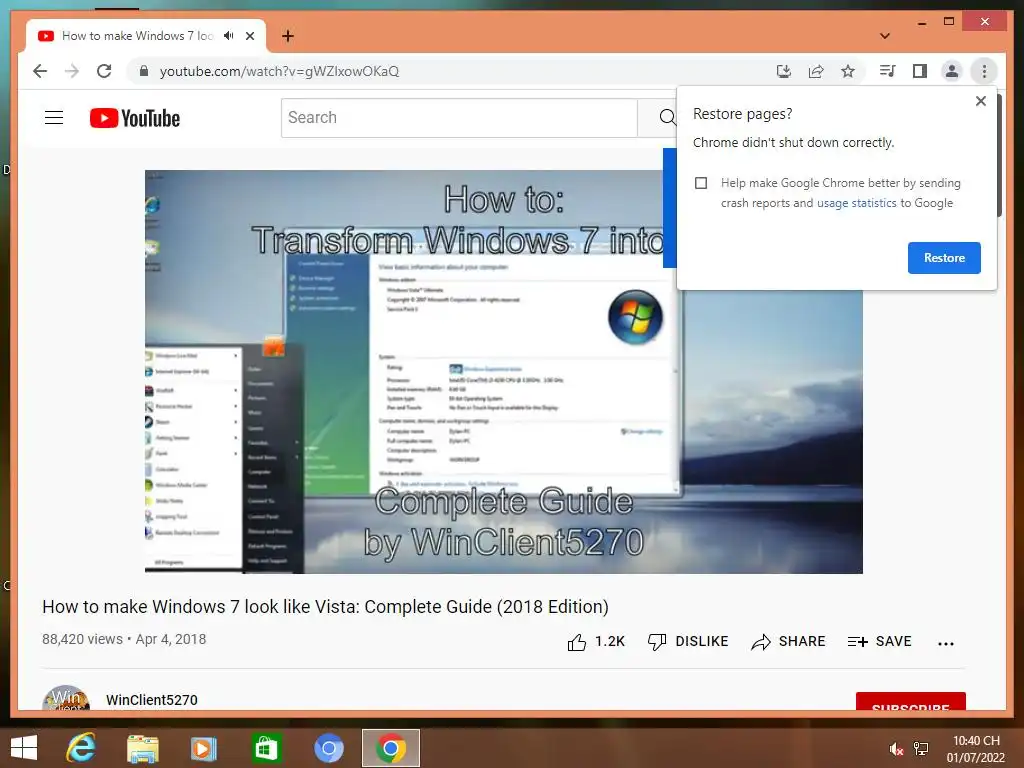Open a new tab with plus button
Viewport: 1024px width, 768px height.
tap(288, 36)
